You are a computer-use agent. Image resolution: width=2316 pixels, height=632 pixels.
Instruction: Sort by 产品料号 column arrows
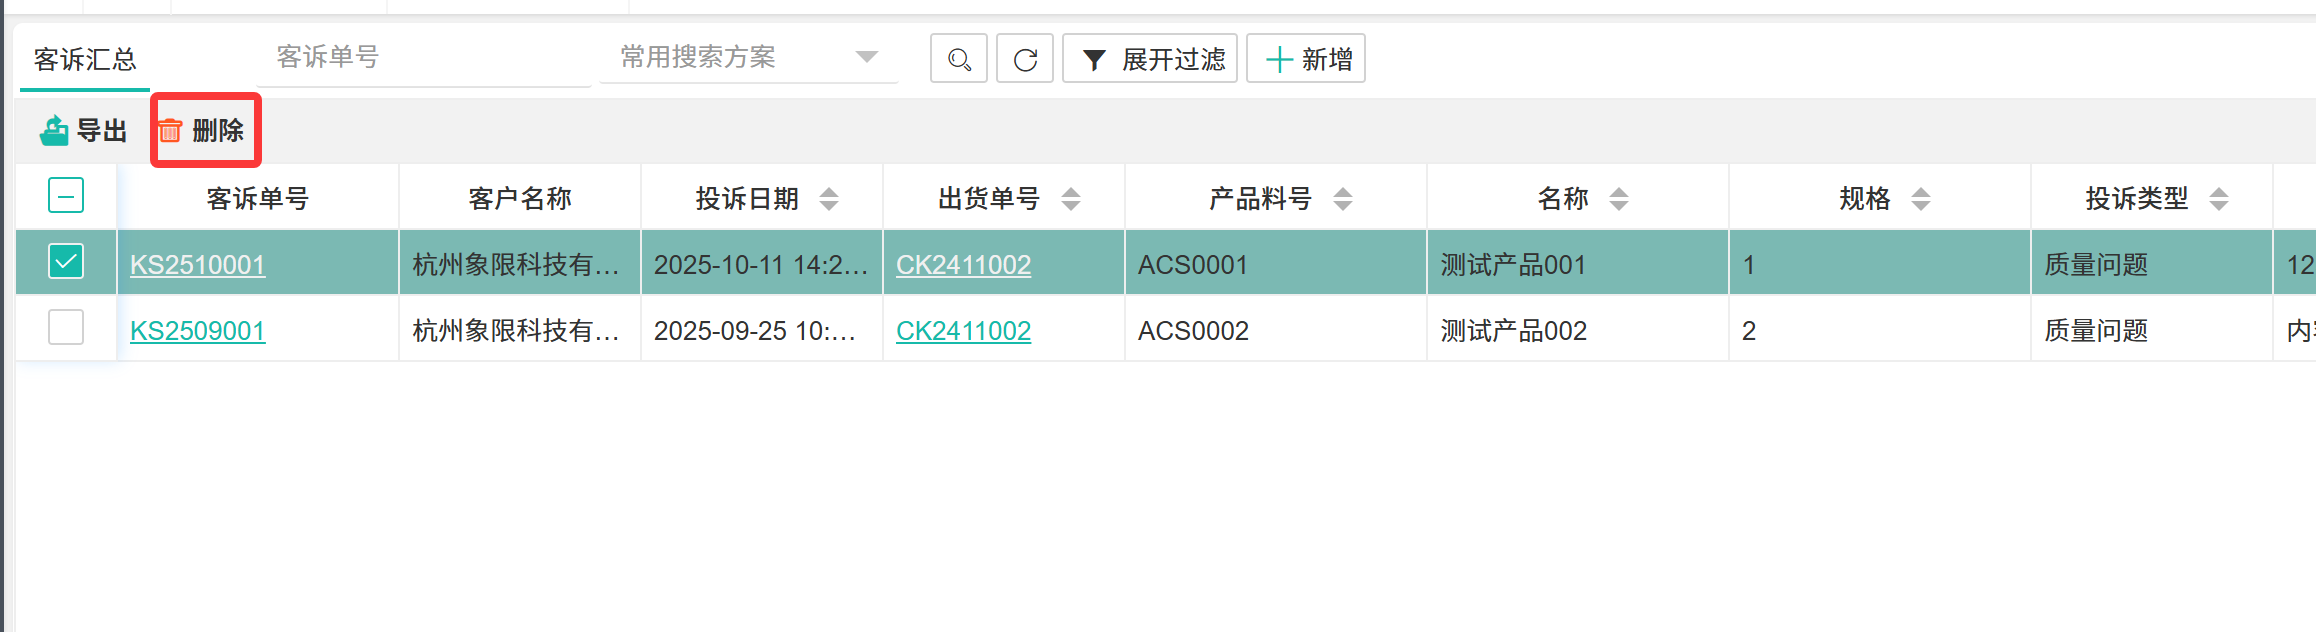click(1343, 198)
